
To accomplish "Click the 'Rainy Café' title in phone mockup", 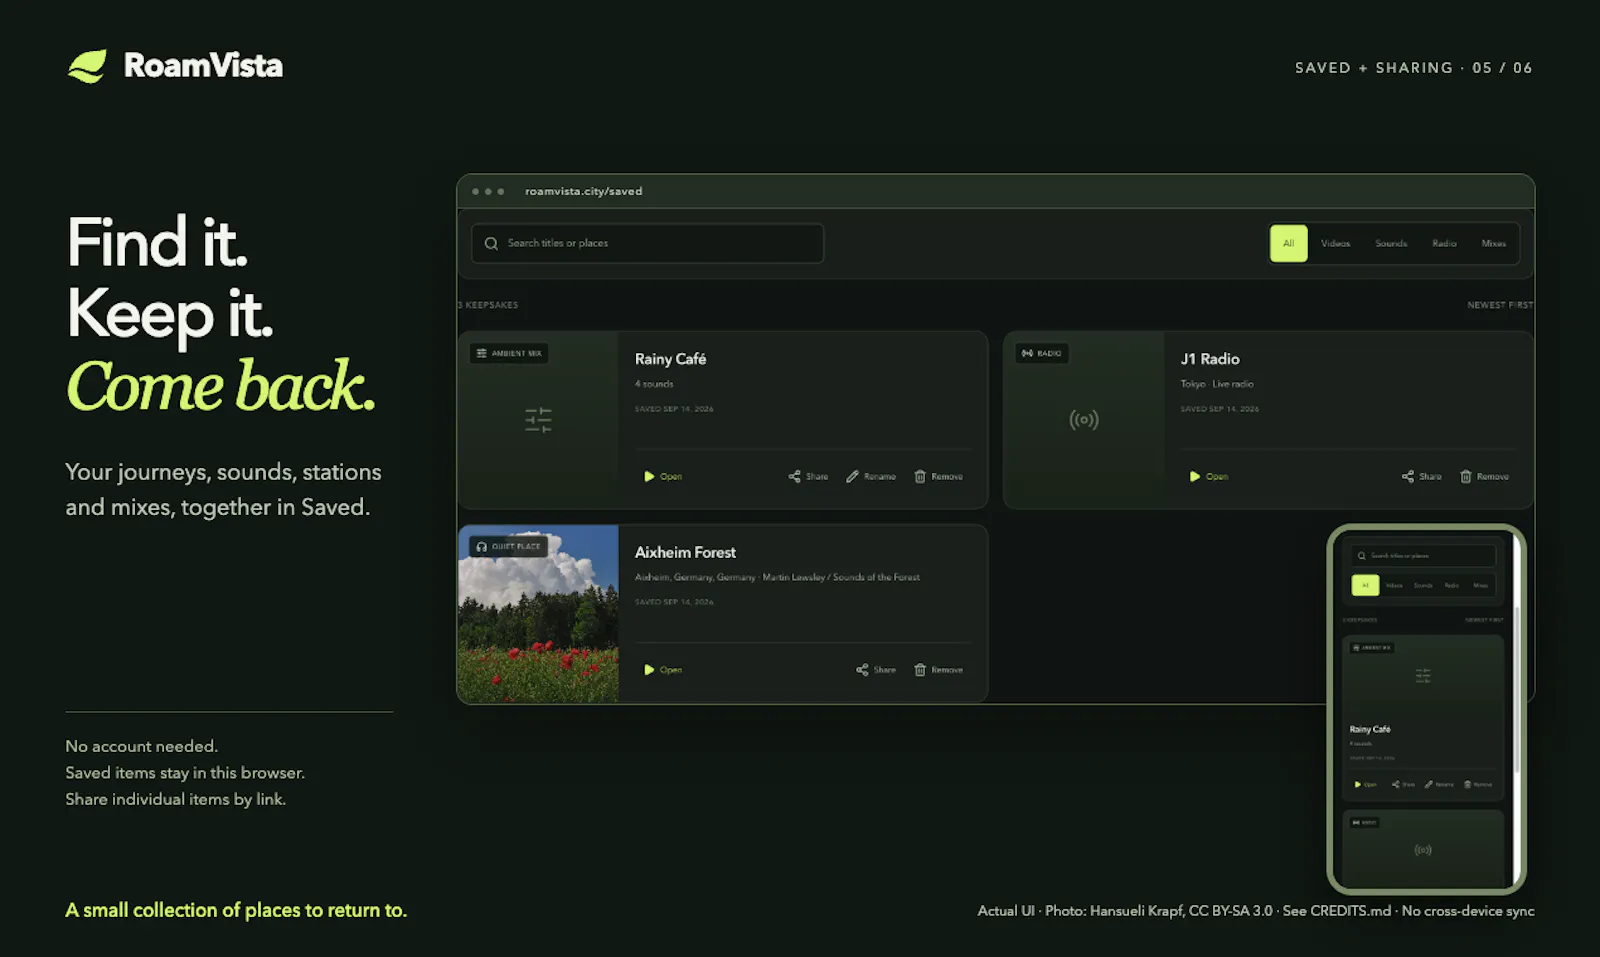I will tap(1370, 729).
